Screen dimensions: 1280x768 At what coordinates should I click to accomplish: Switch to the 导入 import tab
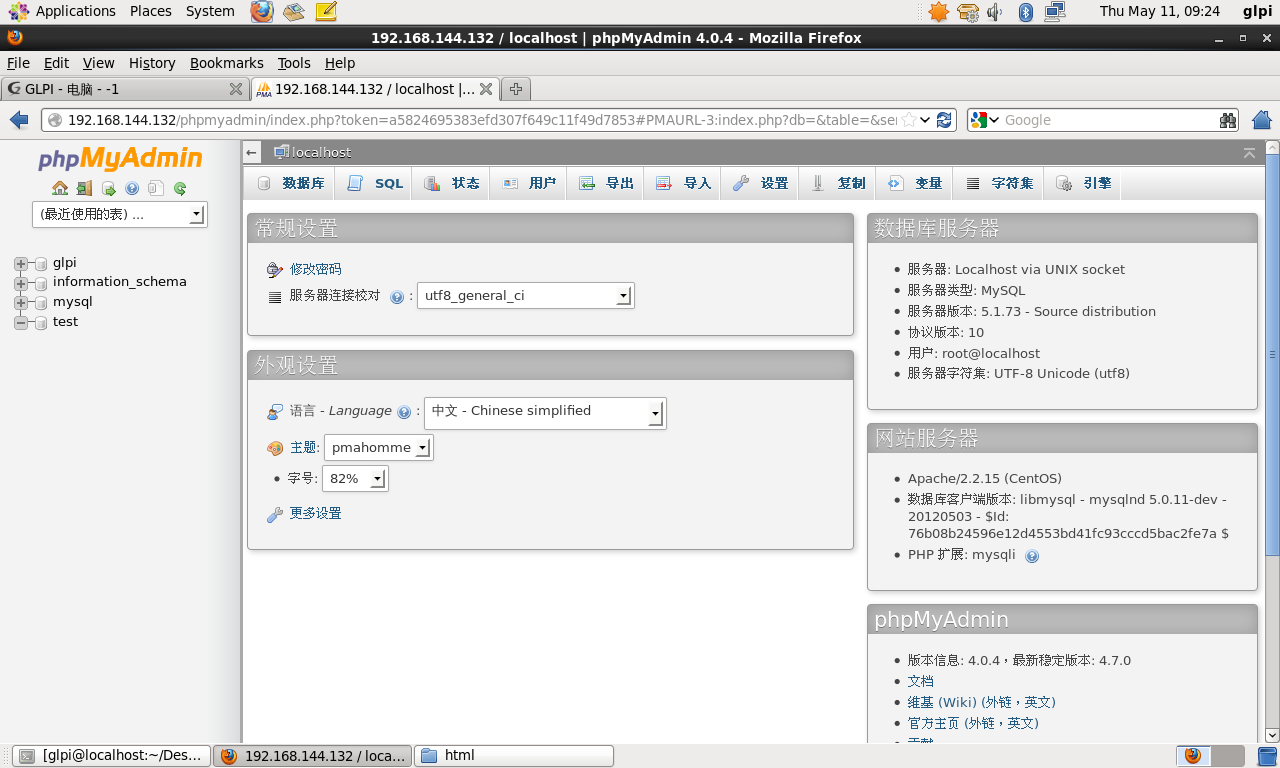tap(683, 184)
